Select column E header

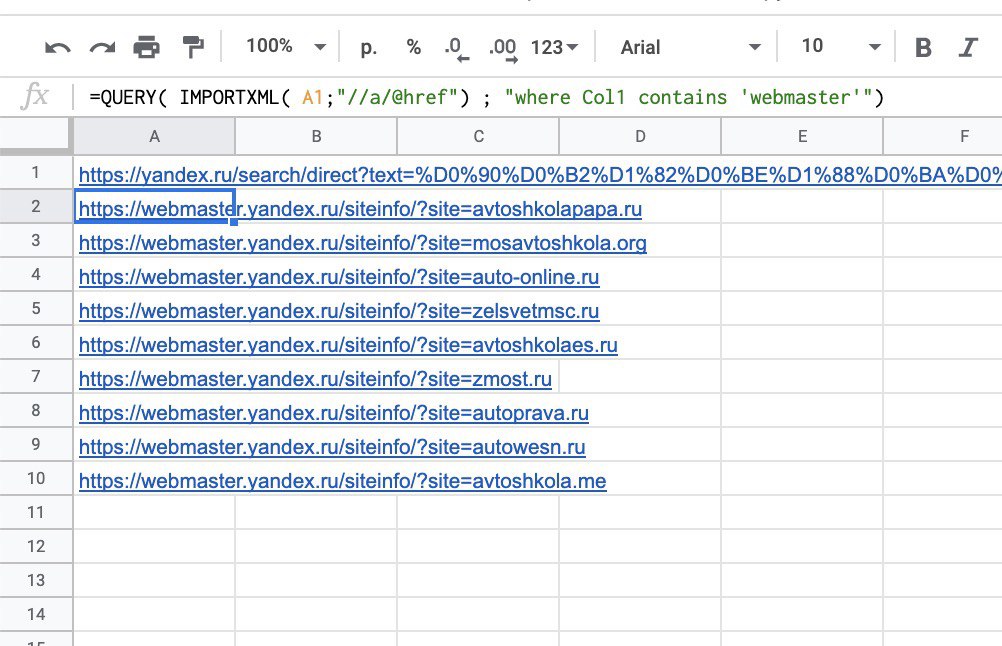(803, 136)
